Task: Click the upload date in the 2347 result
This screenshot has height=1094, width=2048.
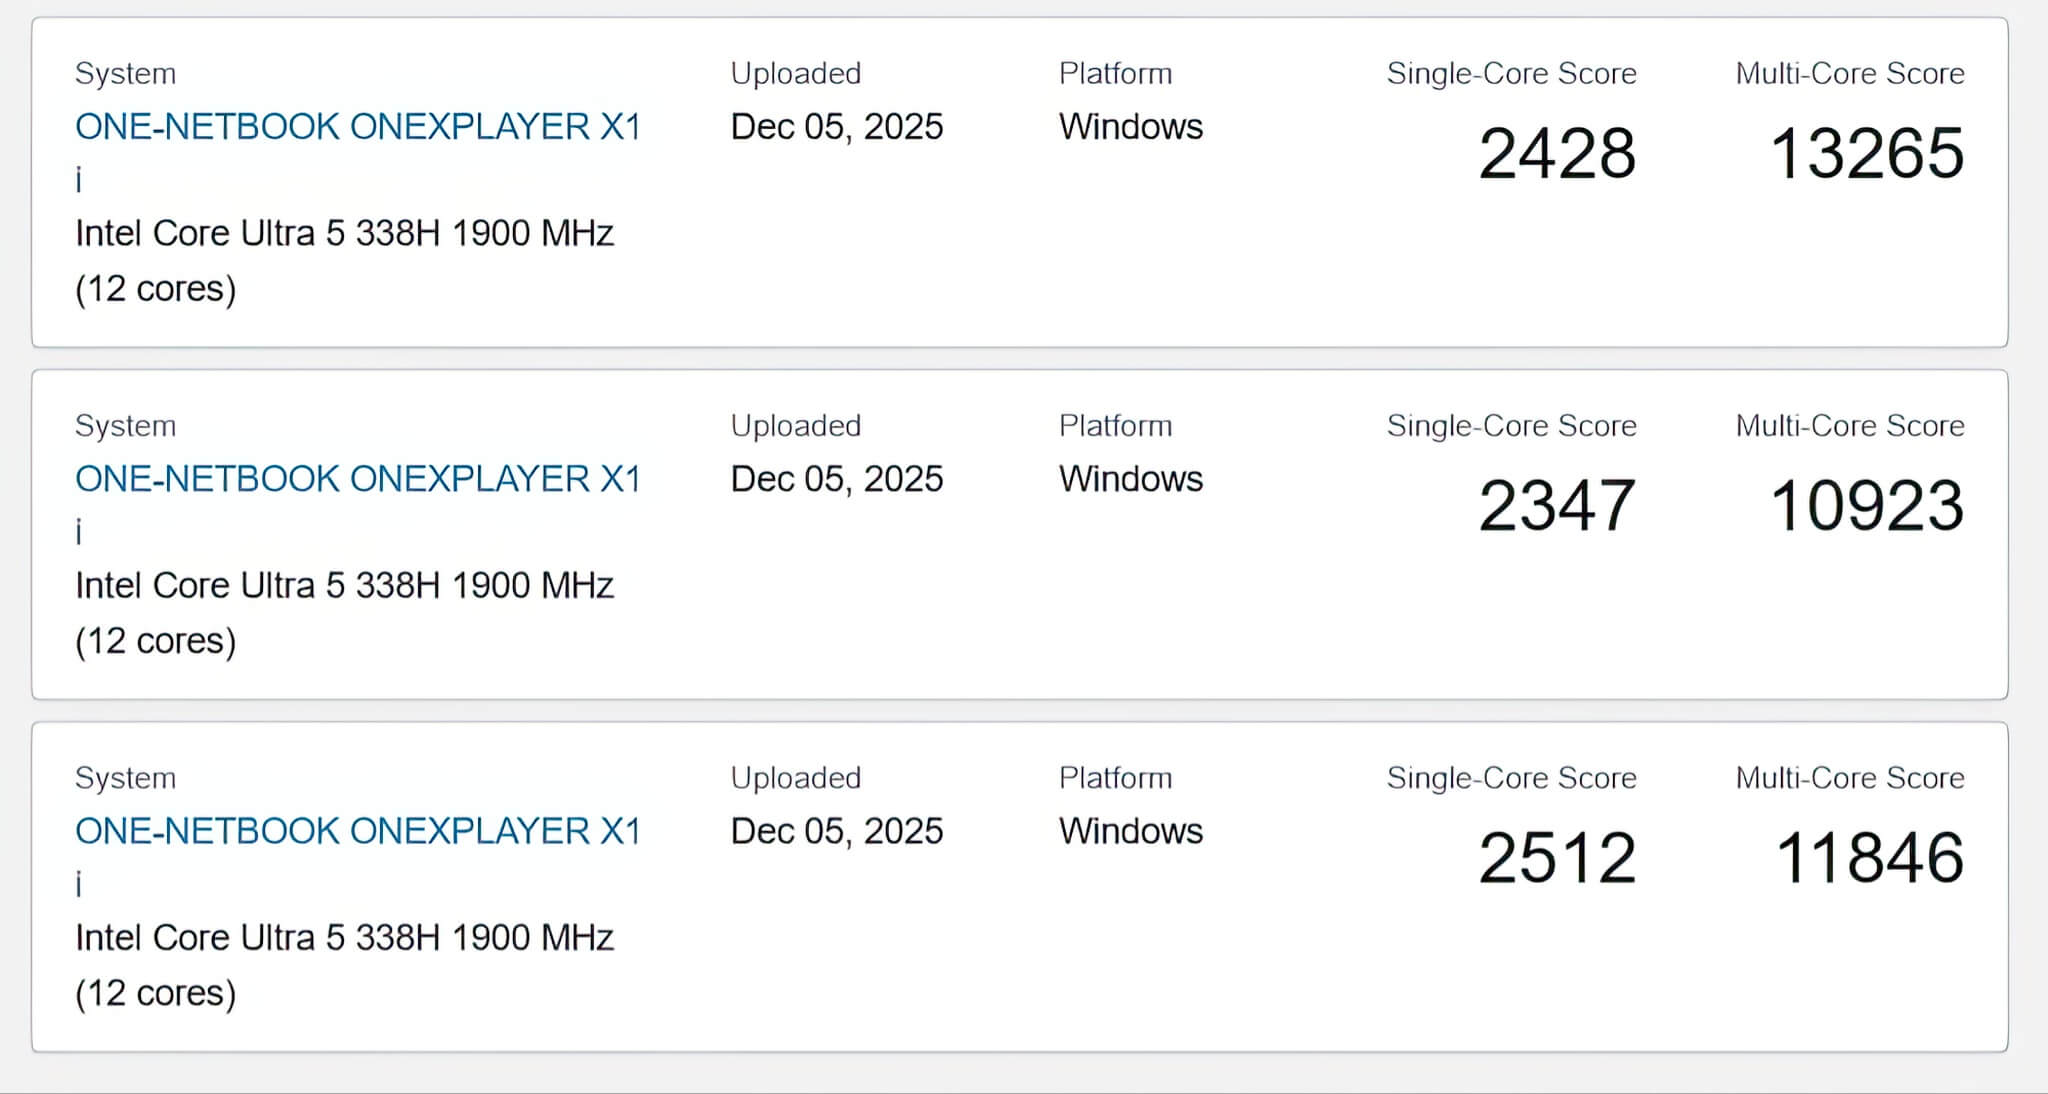Action: coord(836,479)
